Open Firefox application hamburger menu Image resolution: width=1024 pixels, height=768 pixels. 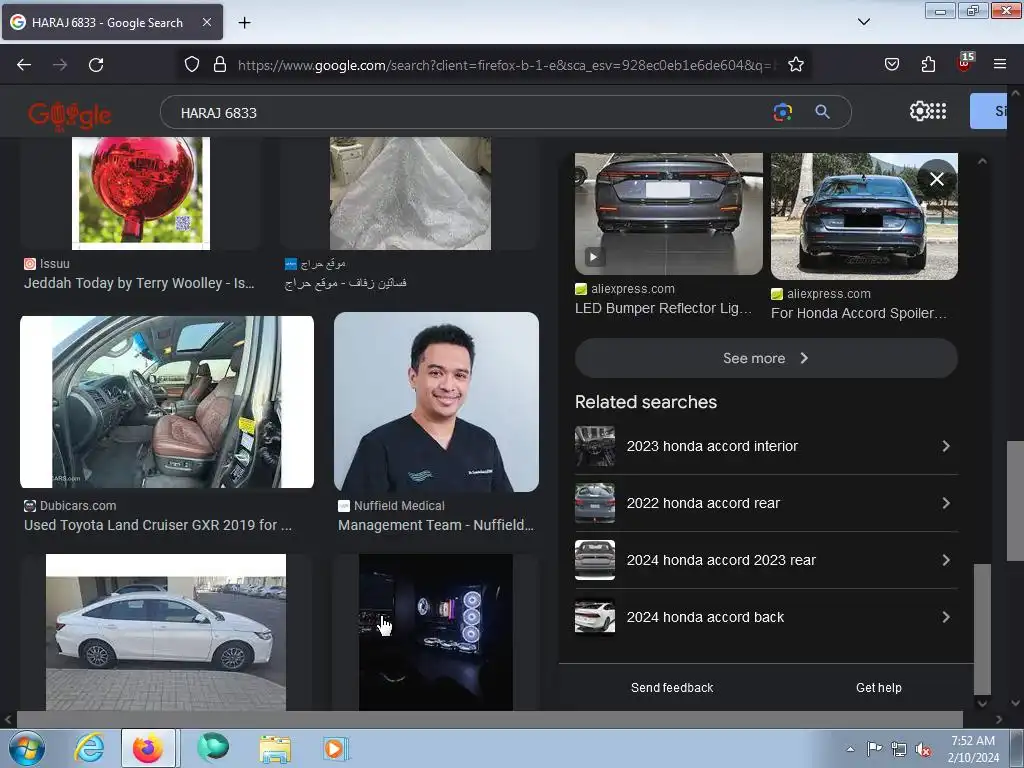(1000, 64)
